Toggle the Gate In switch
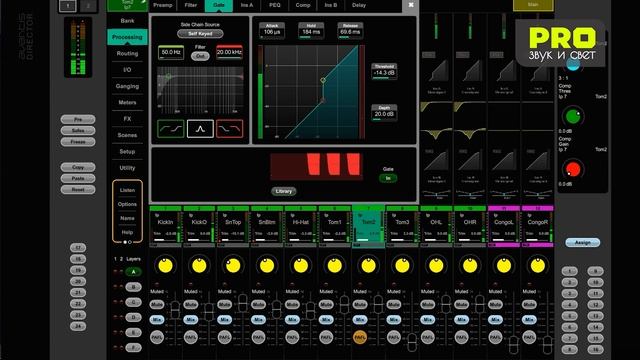Viewport: 640px width, 360px height. pos(388,178)
